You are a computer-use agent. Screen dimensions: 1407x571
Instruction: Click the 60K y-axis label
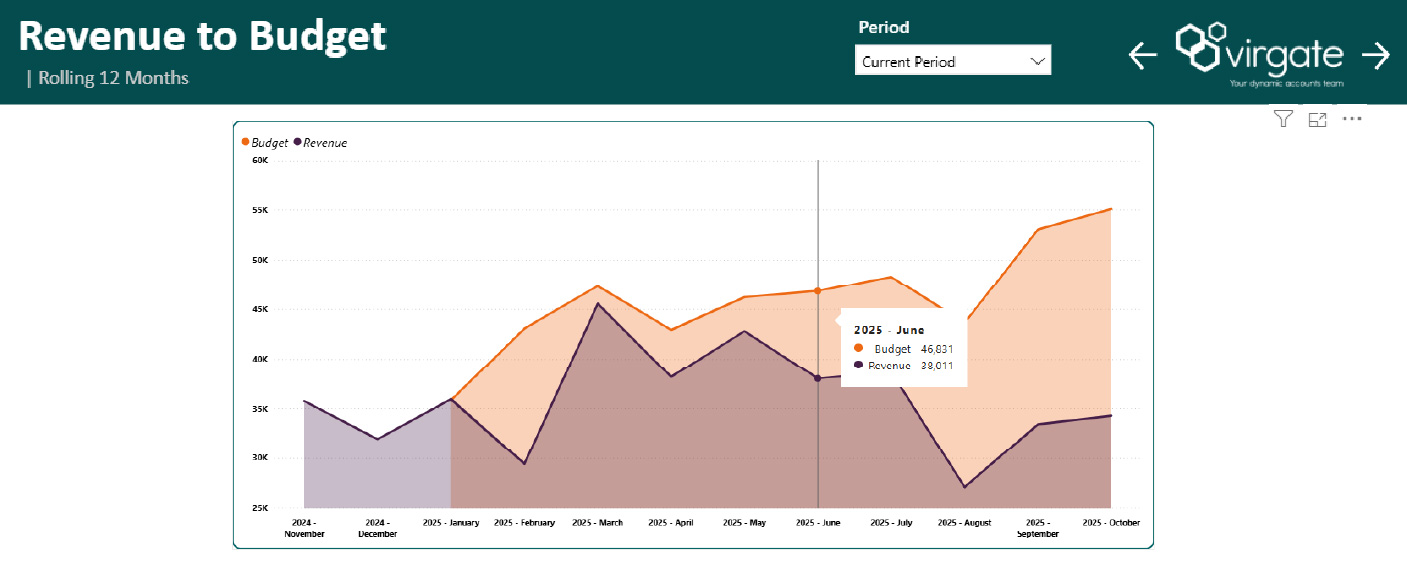tap(259, 160)
